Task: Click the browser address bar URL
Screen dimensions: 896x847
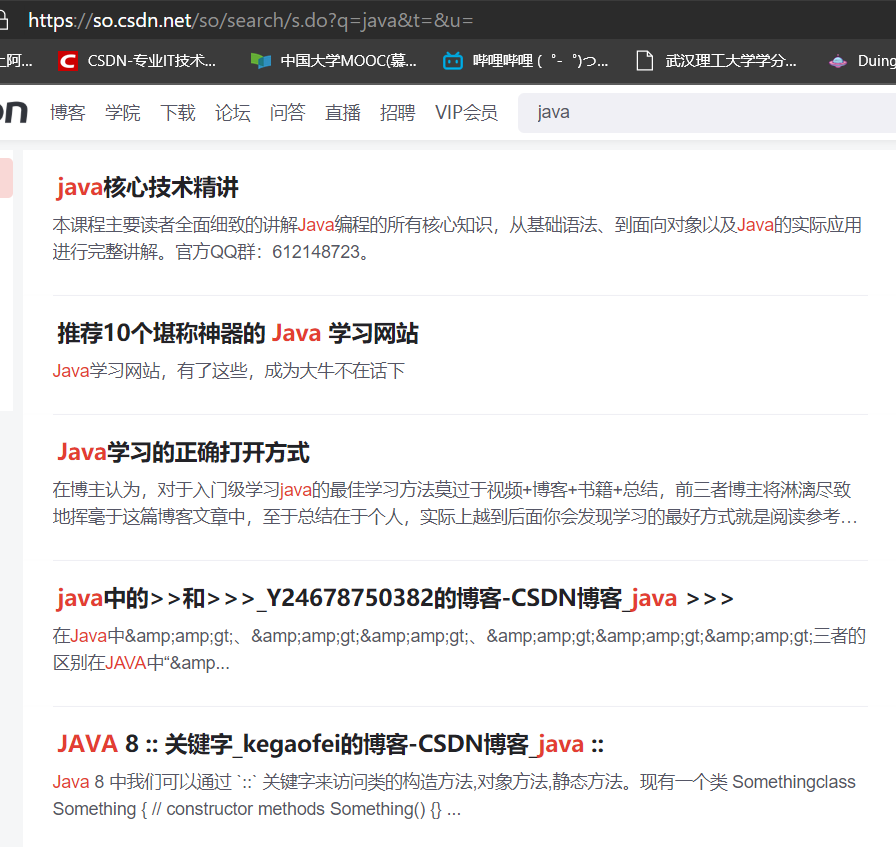Action: click(x=250, y=21)
